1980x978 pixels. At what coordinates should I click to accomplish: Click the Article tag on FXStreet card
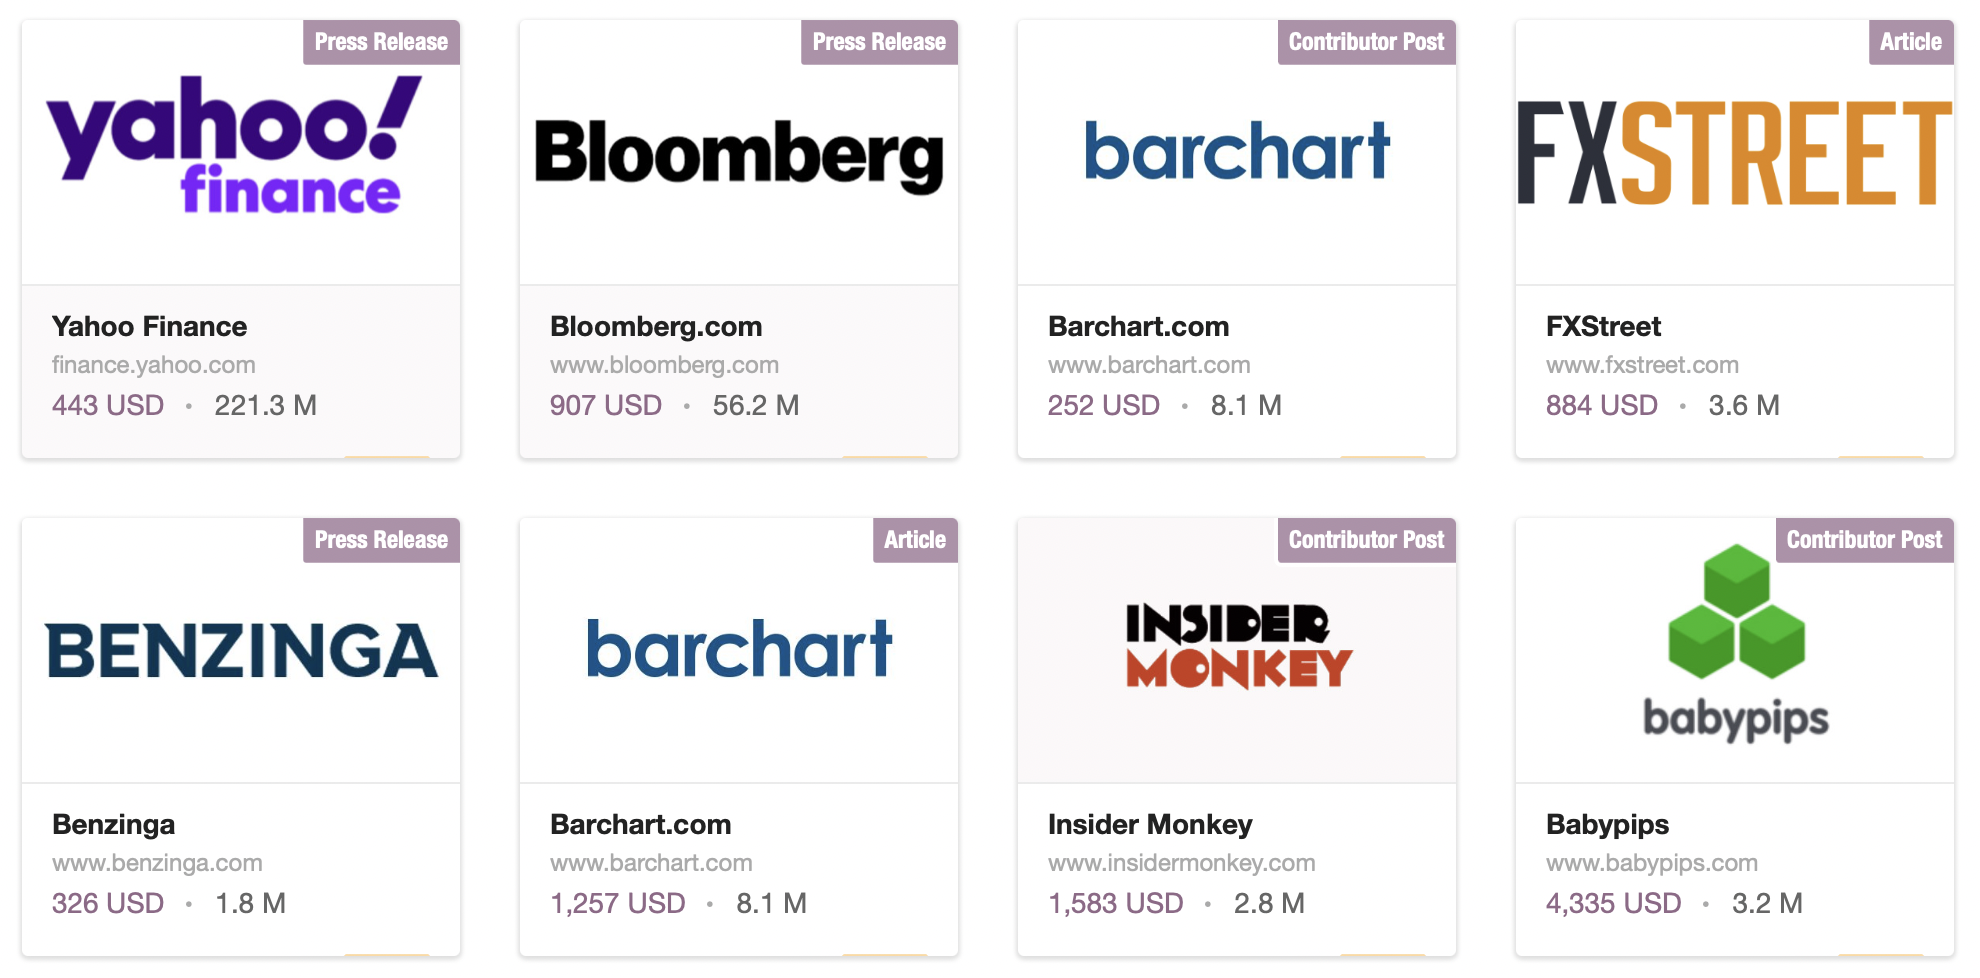[1911, 42]
